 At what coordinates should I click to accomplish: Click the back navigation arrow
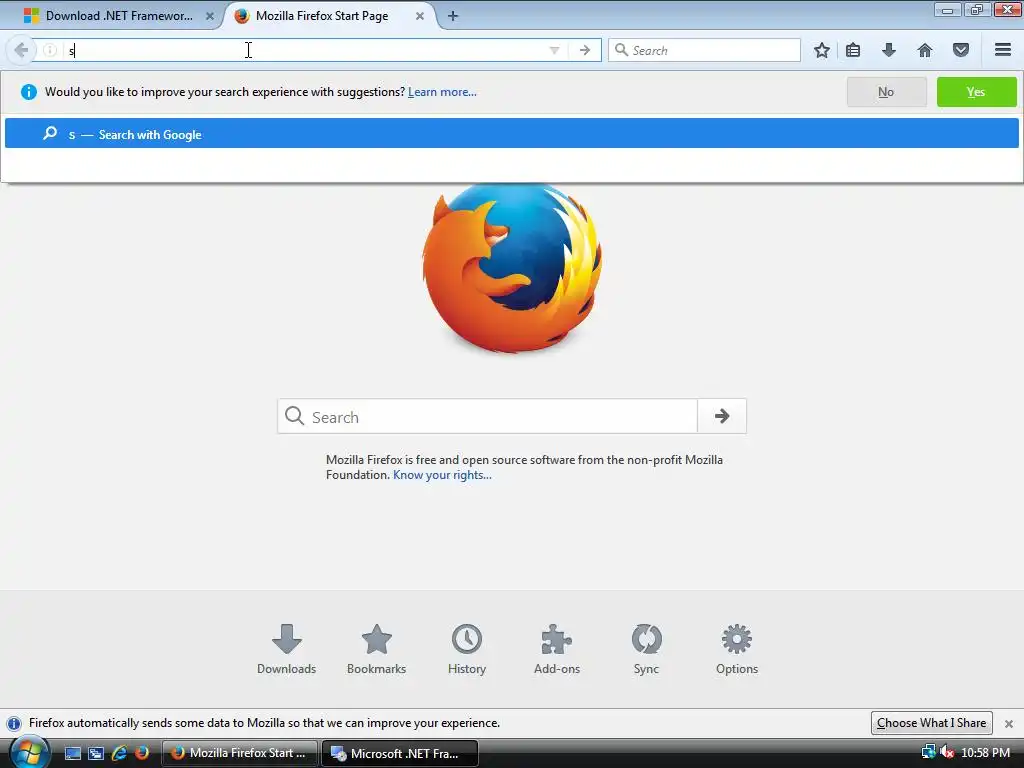pos(21,50)
